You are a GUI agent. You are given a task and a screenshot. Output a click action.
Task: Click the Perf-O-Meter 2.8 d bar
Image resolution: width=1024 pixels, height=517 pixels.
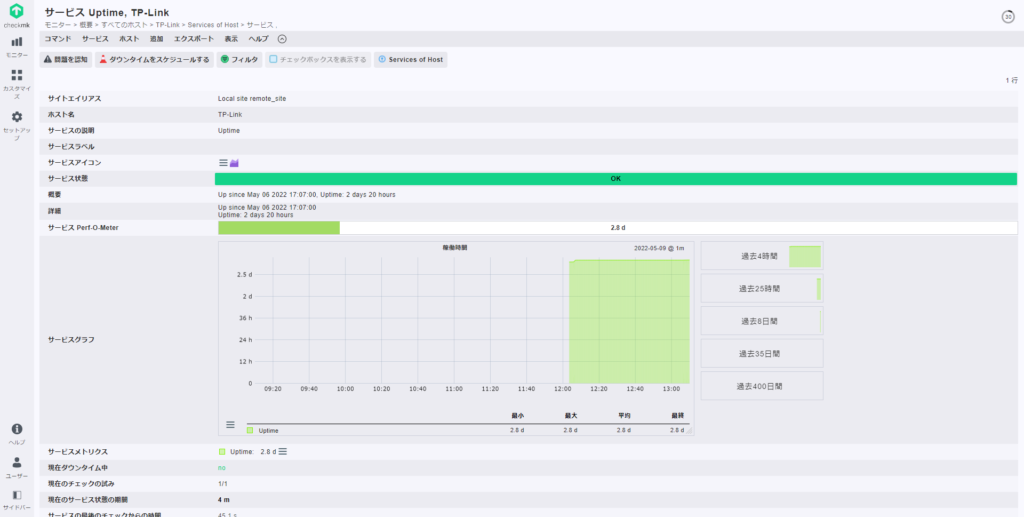click(x=618, y=228)
